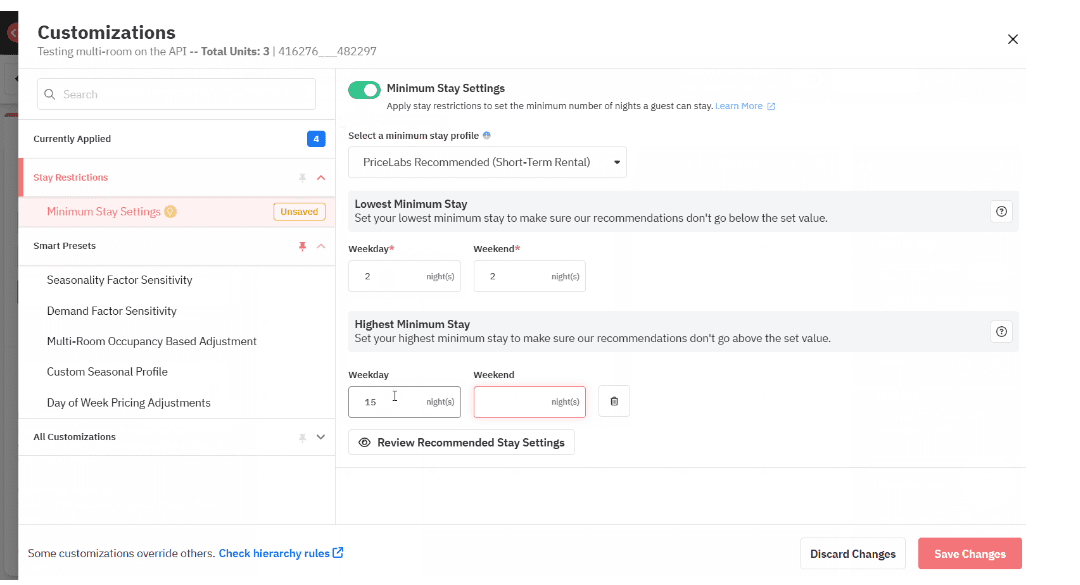The width and height of the screenshot is (1080, 585).
Task: Click the pin icon on All Customizations
Action: 302,437
